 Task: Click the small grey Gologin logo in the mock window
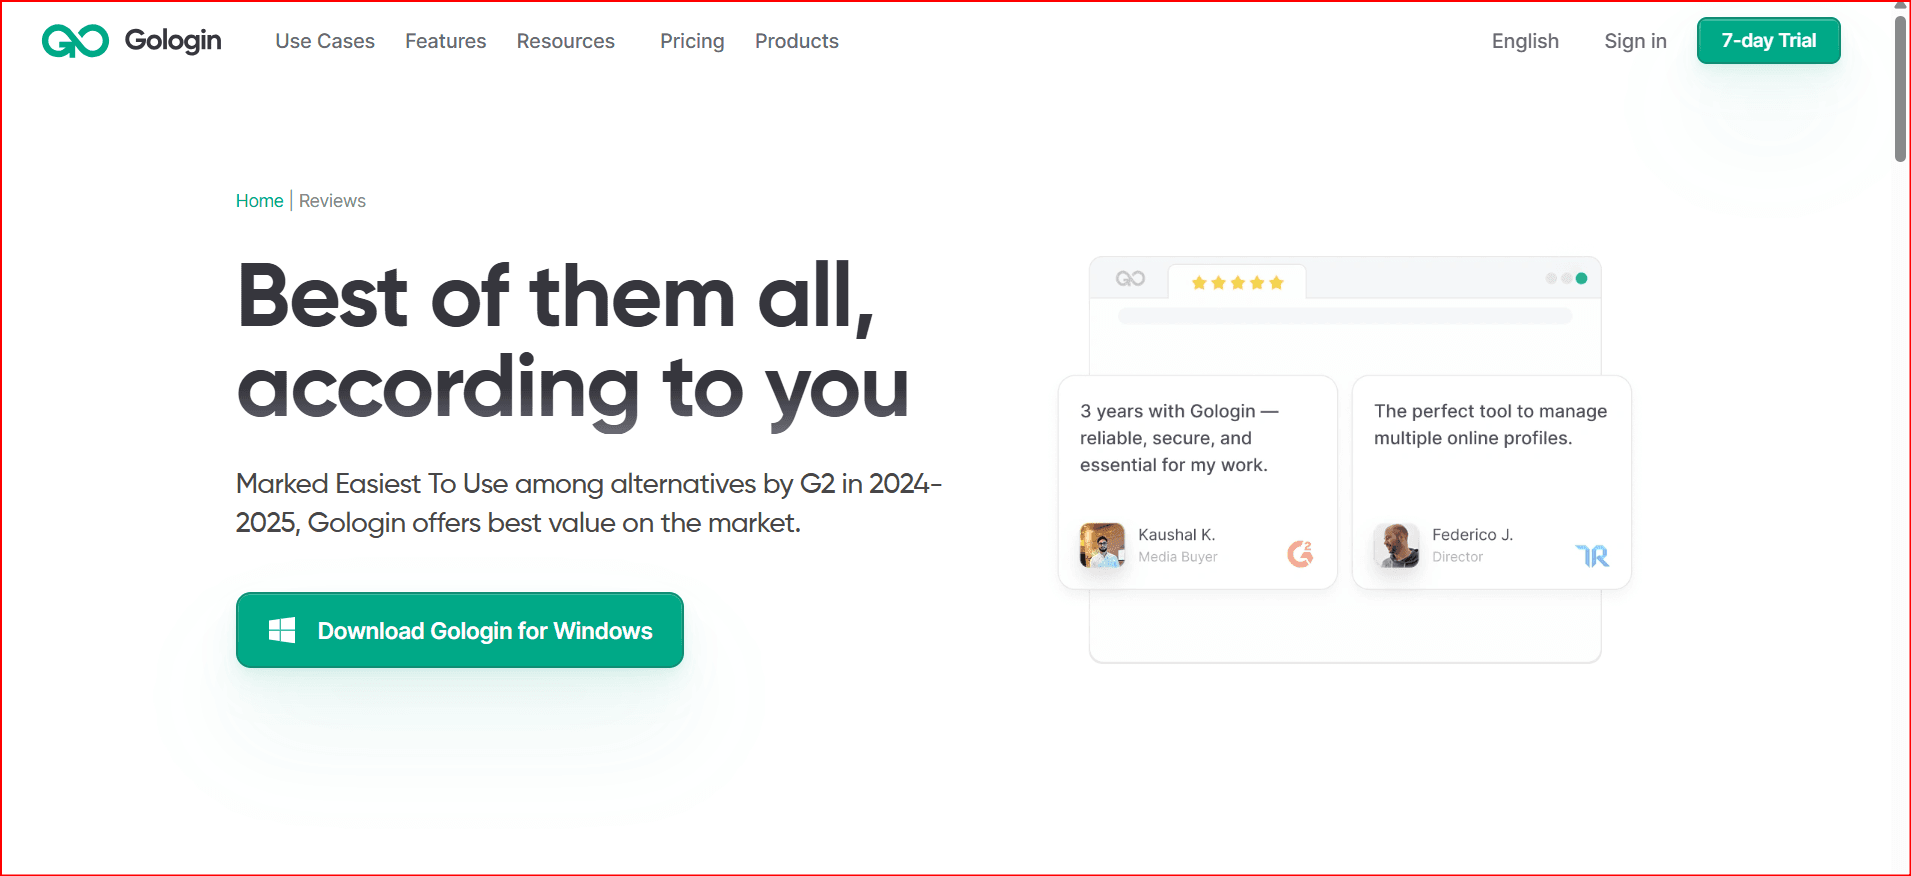pos(1130,279)
